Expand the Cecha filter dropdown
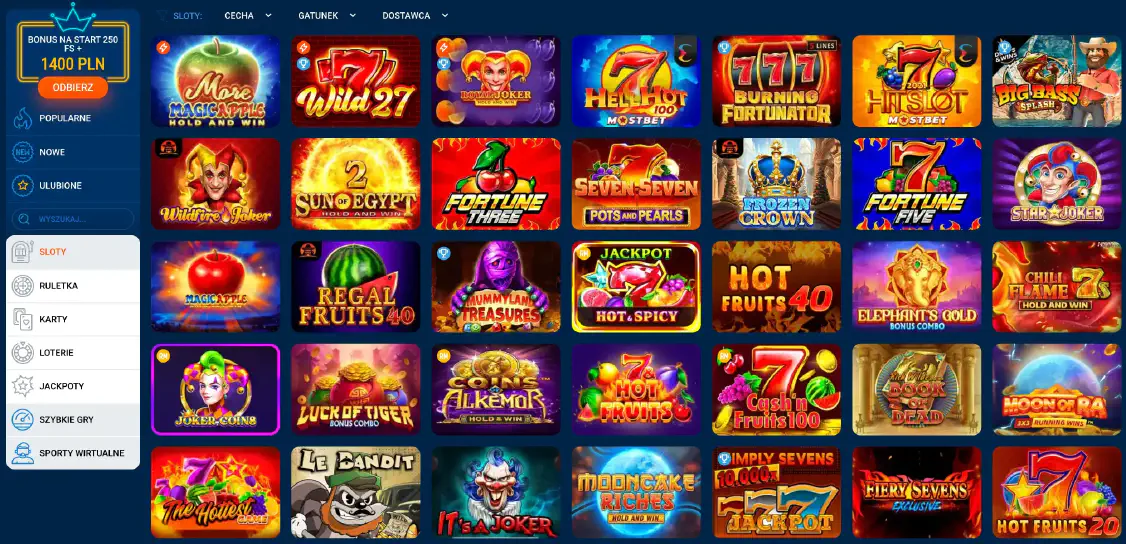The height and width of the screenshot is (544, 1126). [x=248, y=15]
